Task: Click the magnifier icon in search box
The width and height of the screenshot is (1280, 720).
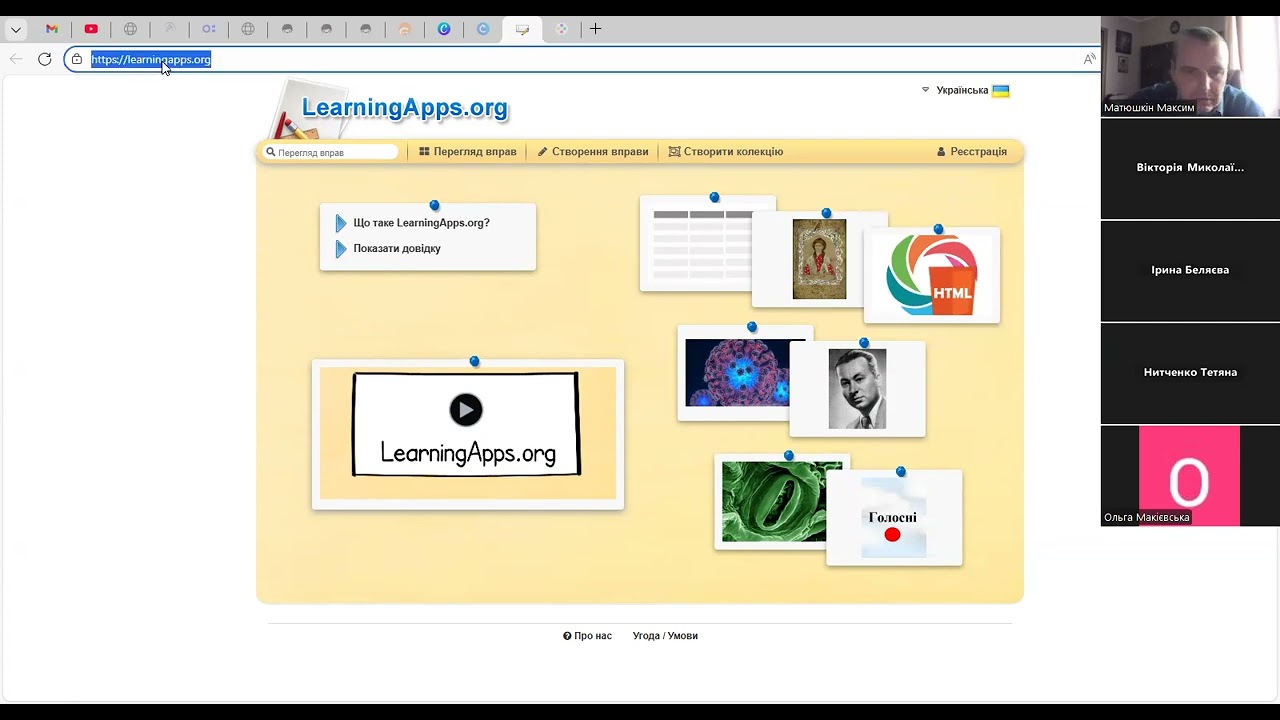Action: [x=270, y=152]
